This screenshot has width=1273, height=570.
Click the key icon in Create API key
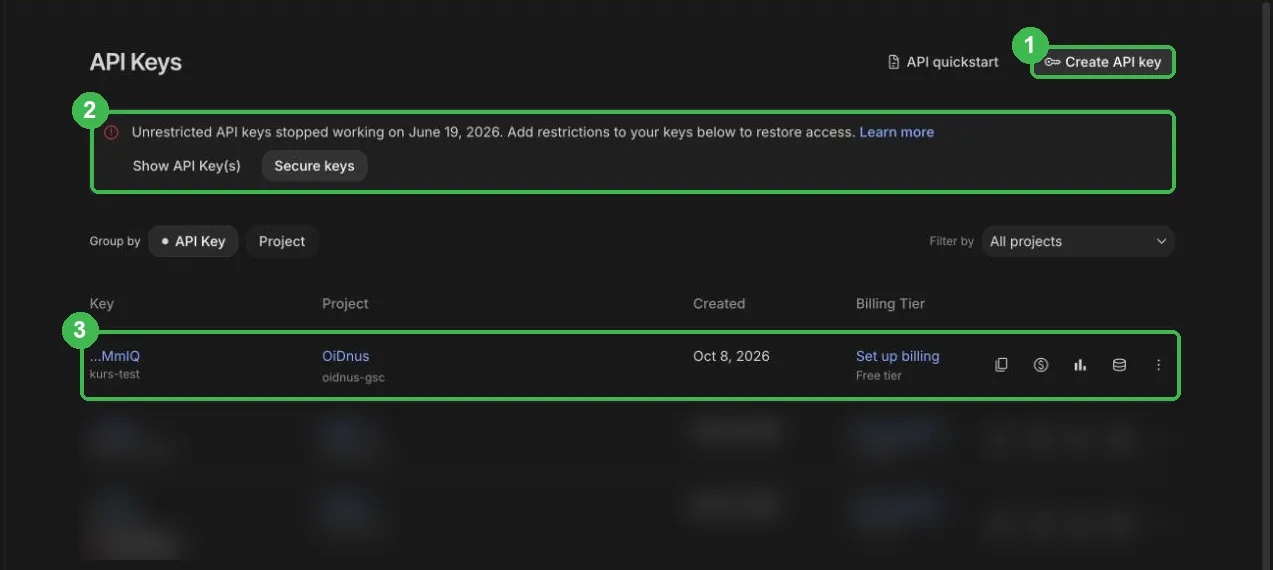click(1052, 62)
